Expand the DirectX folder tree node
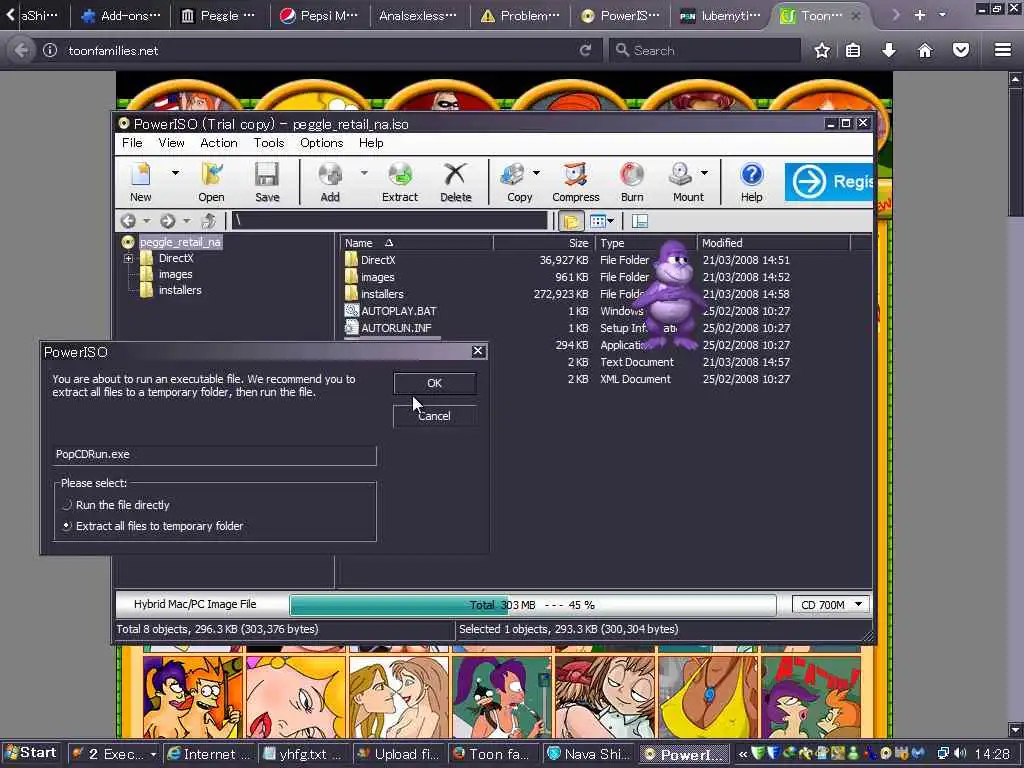Screen dimensions: 1024x768 click(x=129, y=259)
